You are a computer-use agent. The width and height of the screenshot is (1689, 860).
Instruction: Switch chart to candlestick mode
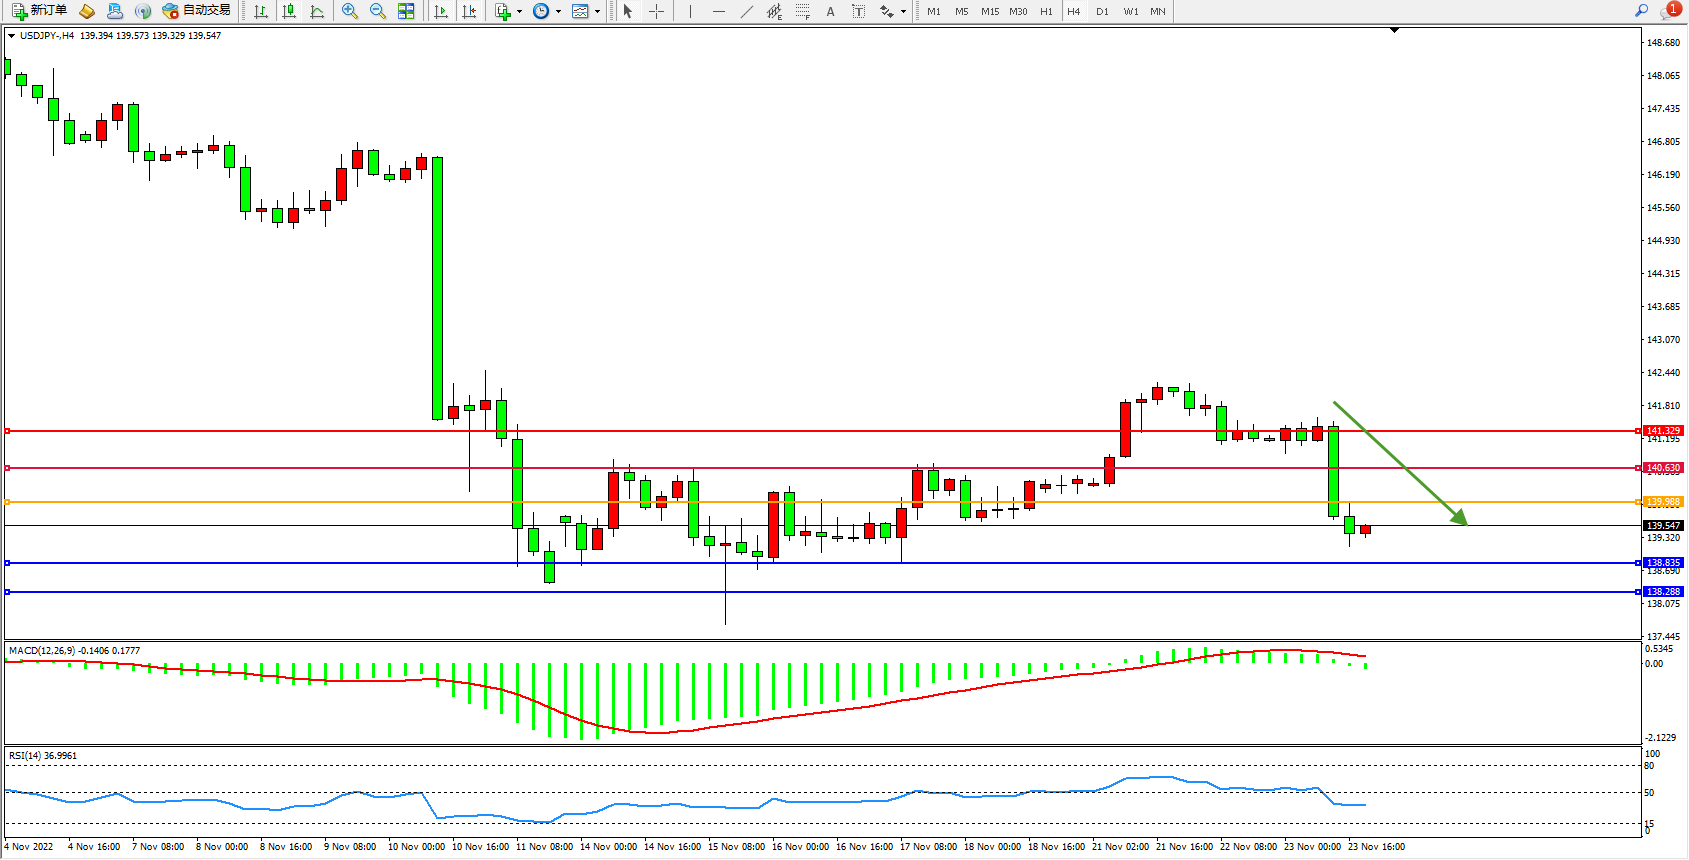click(x=289, y=11)
